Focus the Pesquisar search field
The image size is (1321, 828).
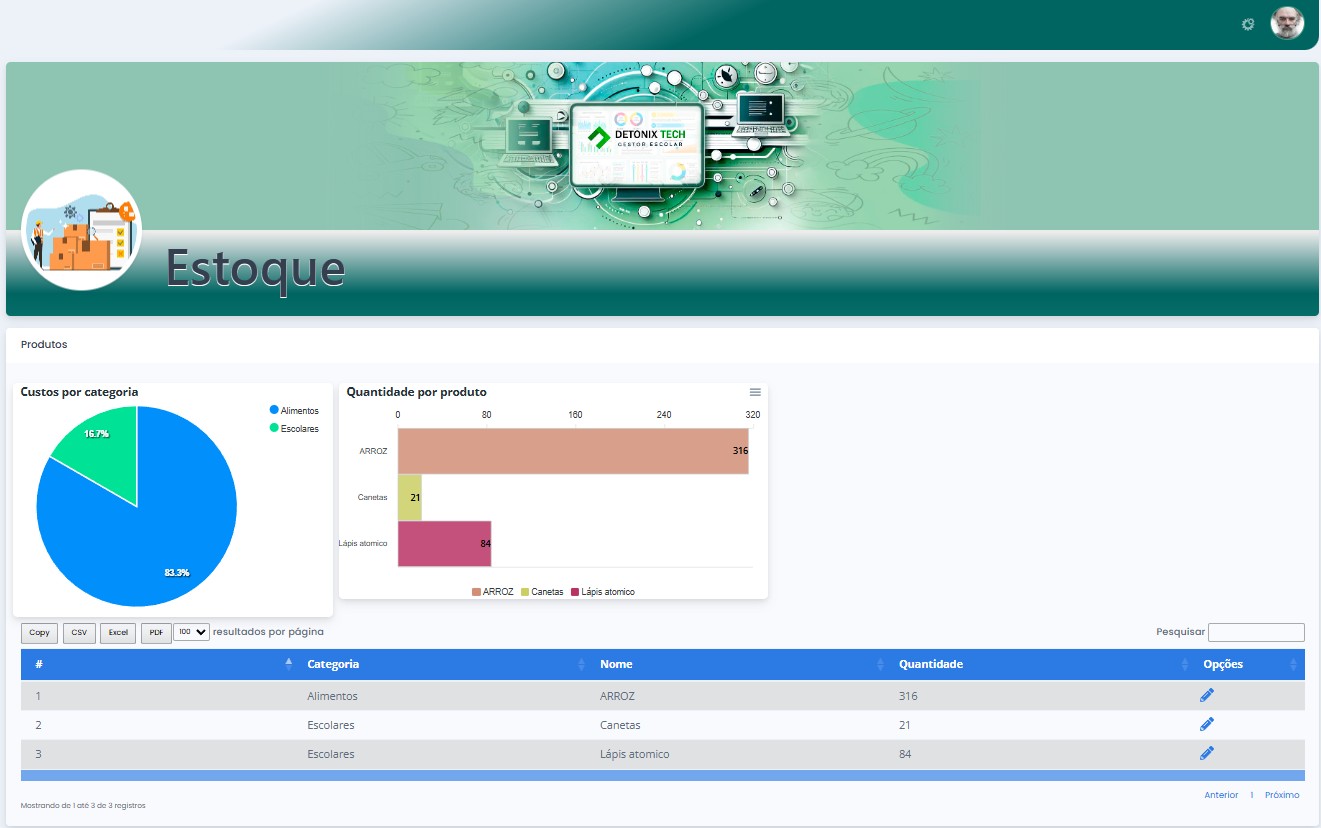tap(1256, 632)
